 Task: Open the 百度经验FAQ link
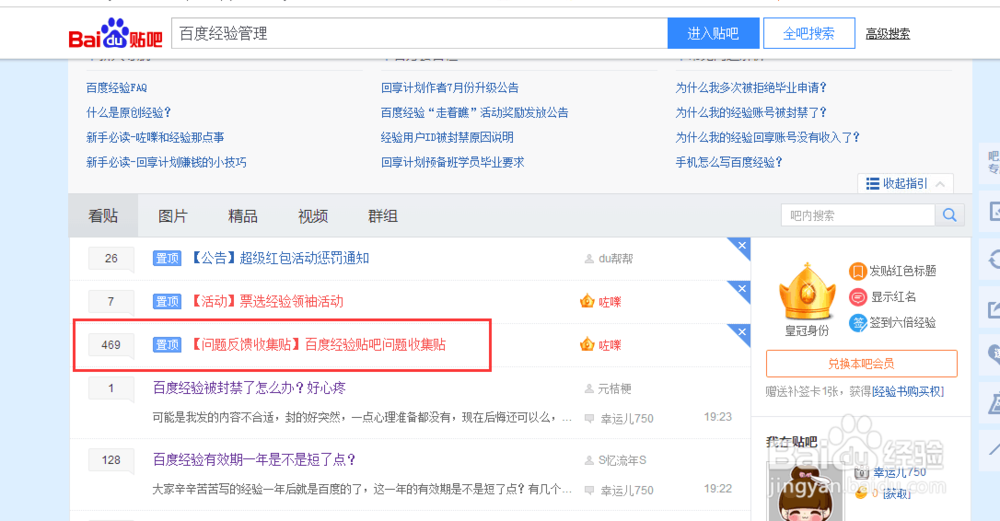coord(117,88)
